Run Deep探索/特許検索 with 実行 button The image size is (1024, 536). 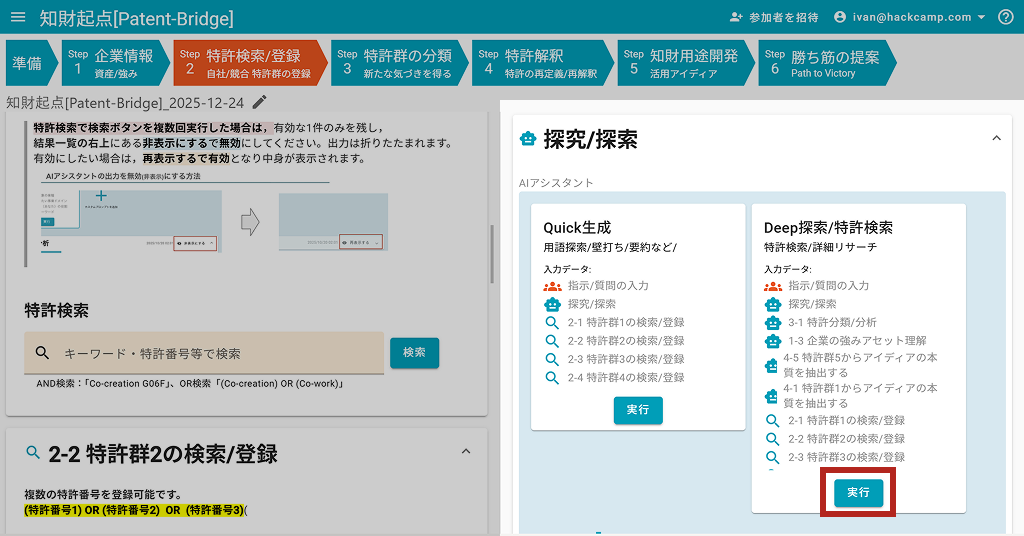[x=858, y=493]
